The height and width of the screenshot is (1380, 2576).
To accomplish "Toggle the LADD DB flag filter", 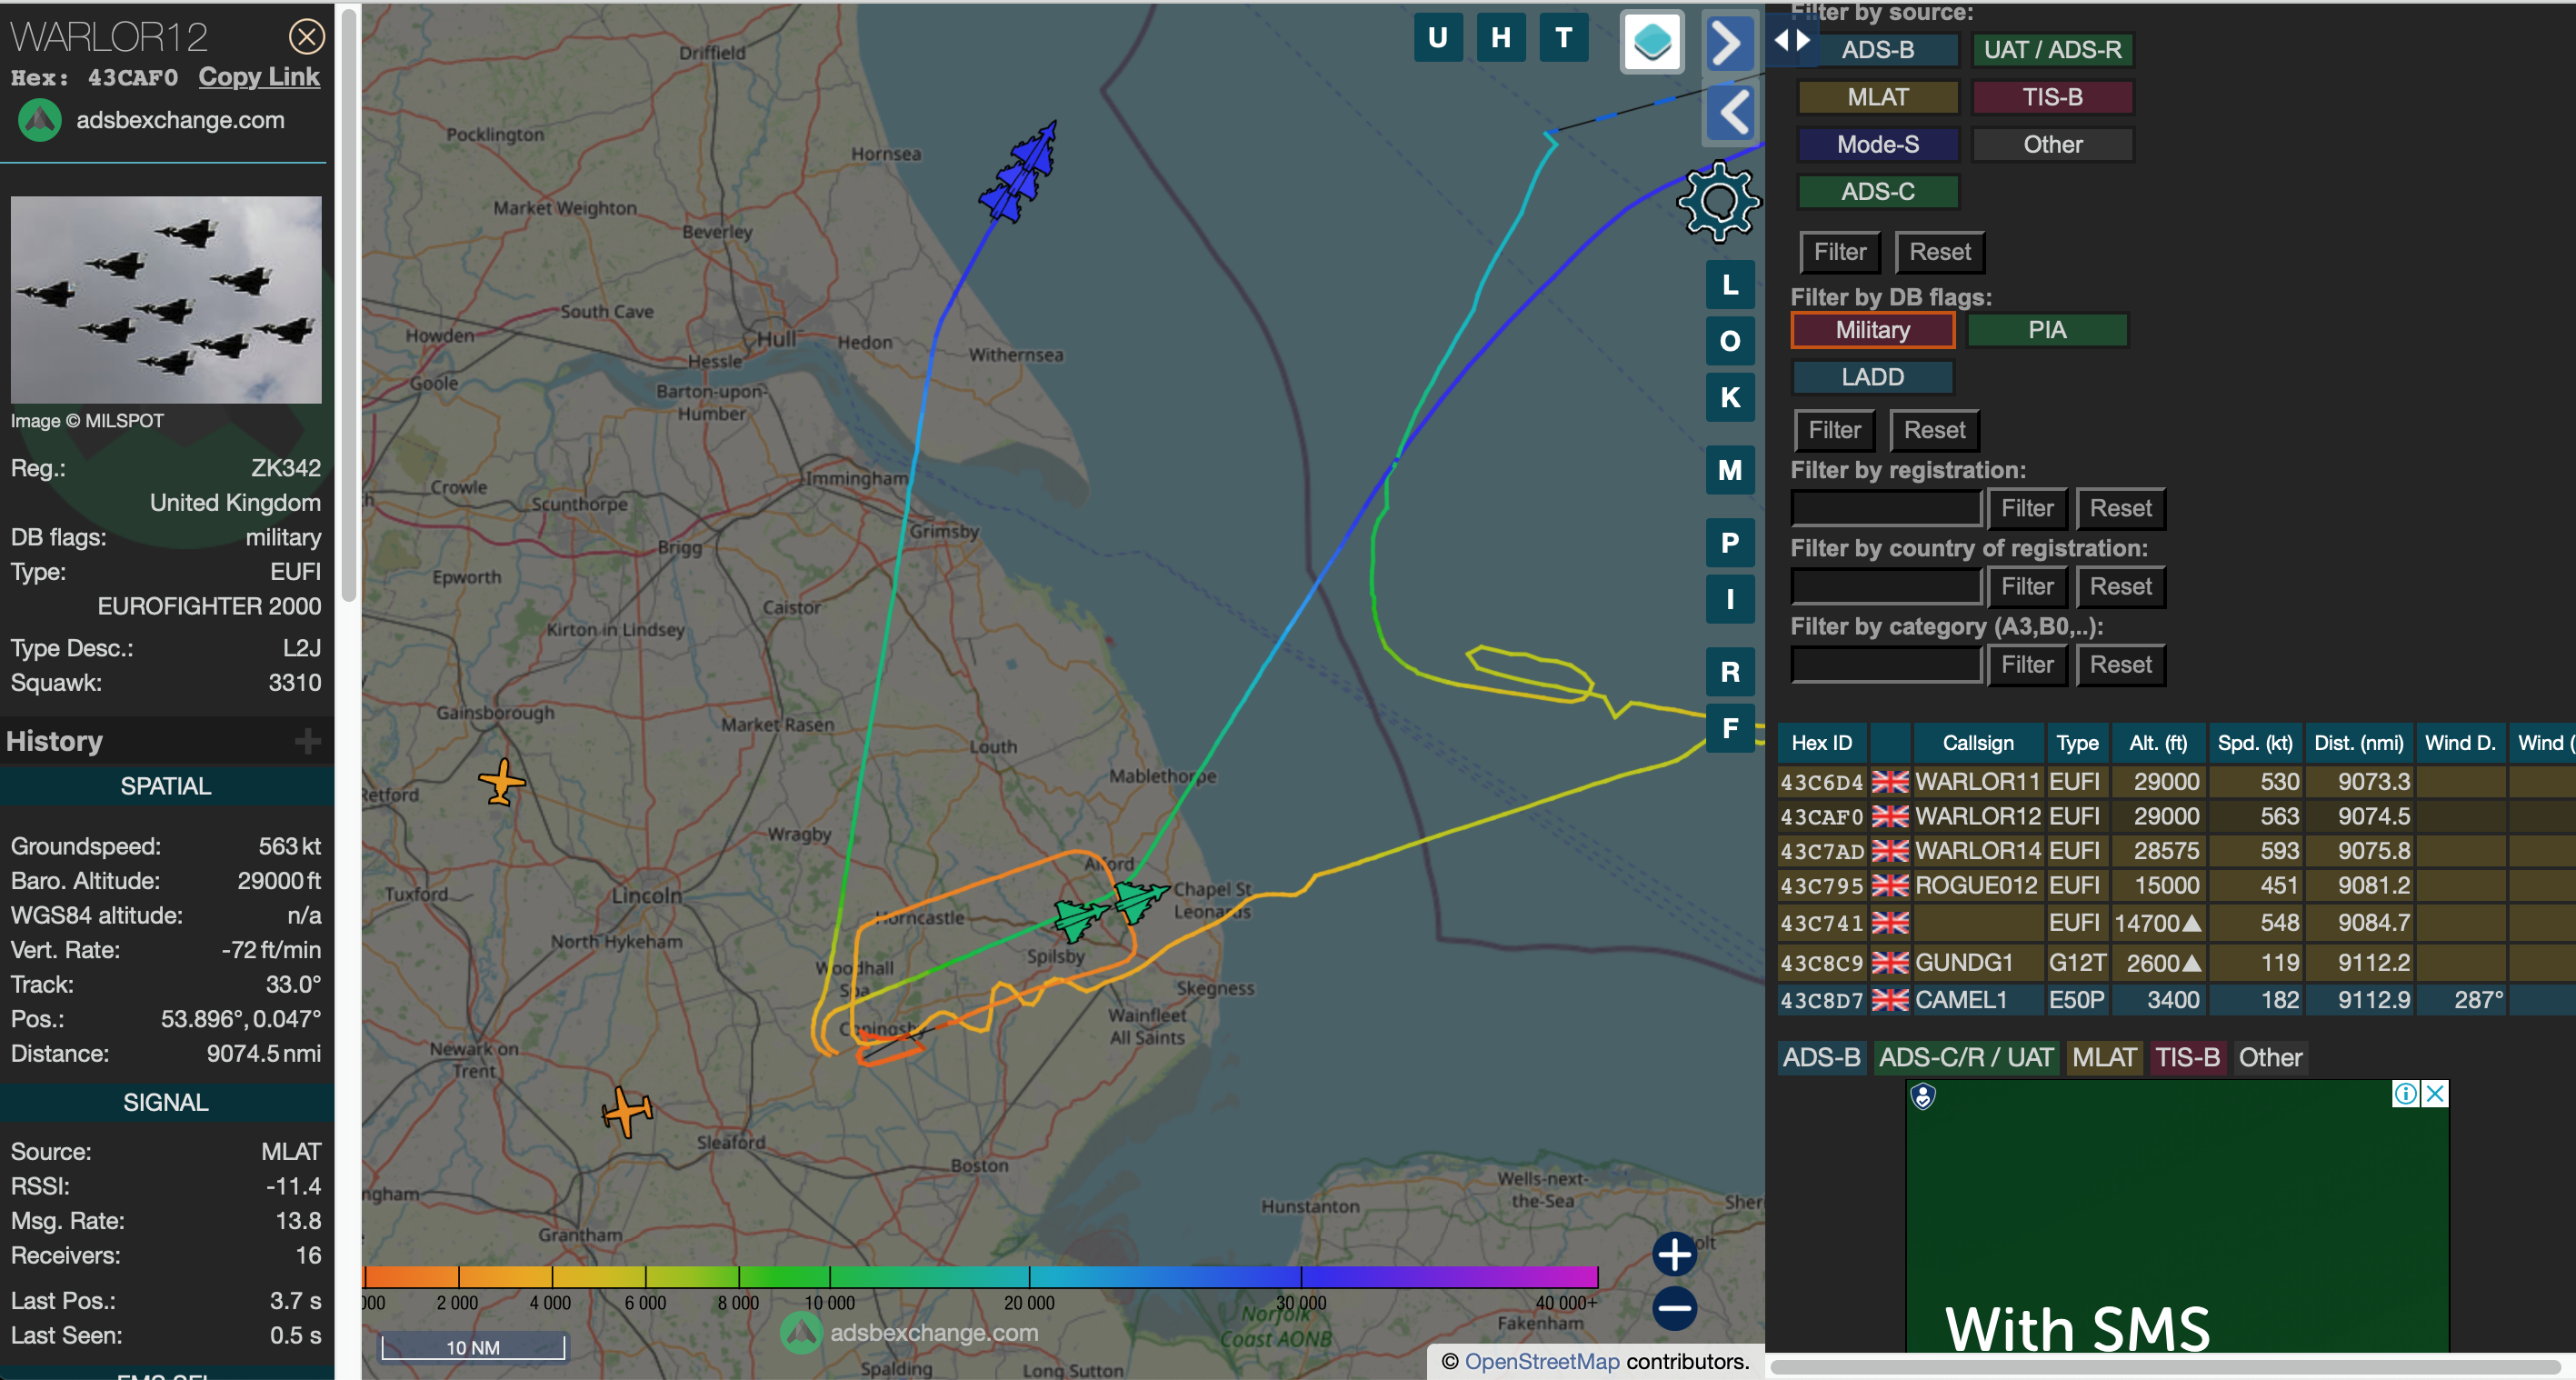I will [1872, 377].
